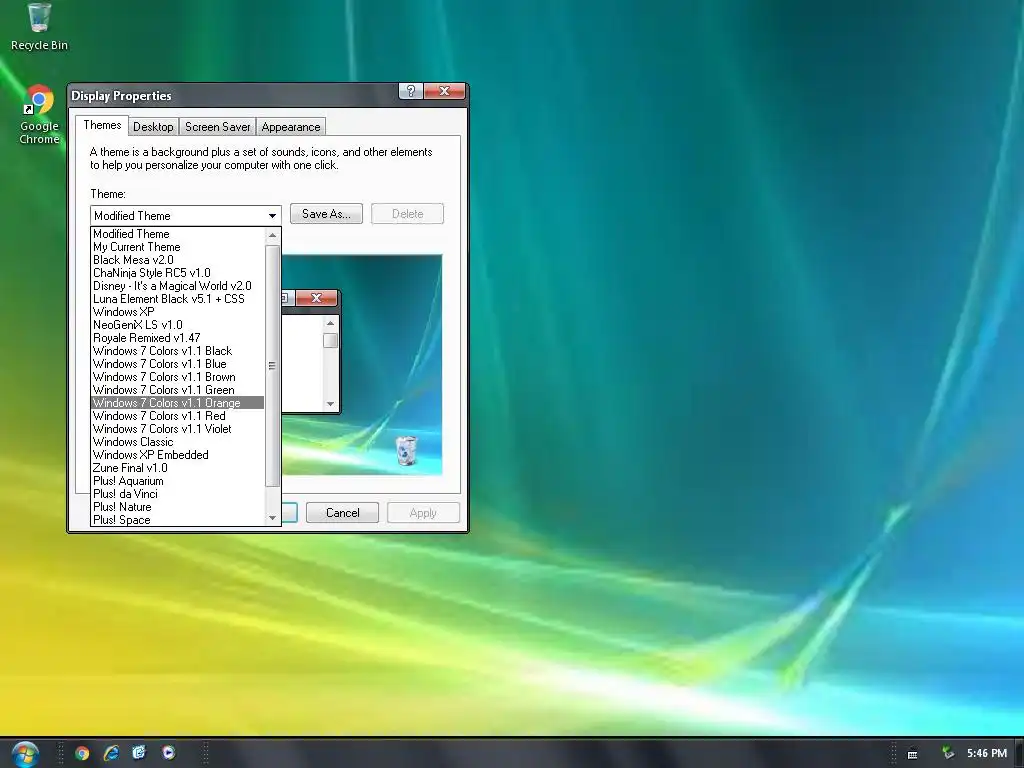
Task: Choose Windows 7 Colors v1.1 Blue
Action: (178, 364)
